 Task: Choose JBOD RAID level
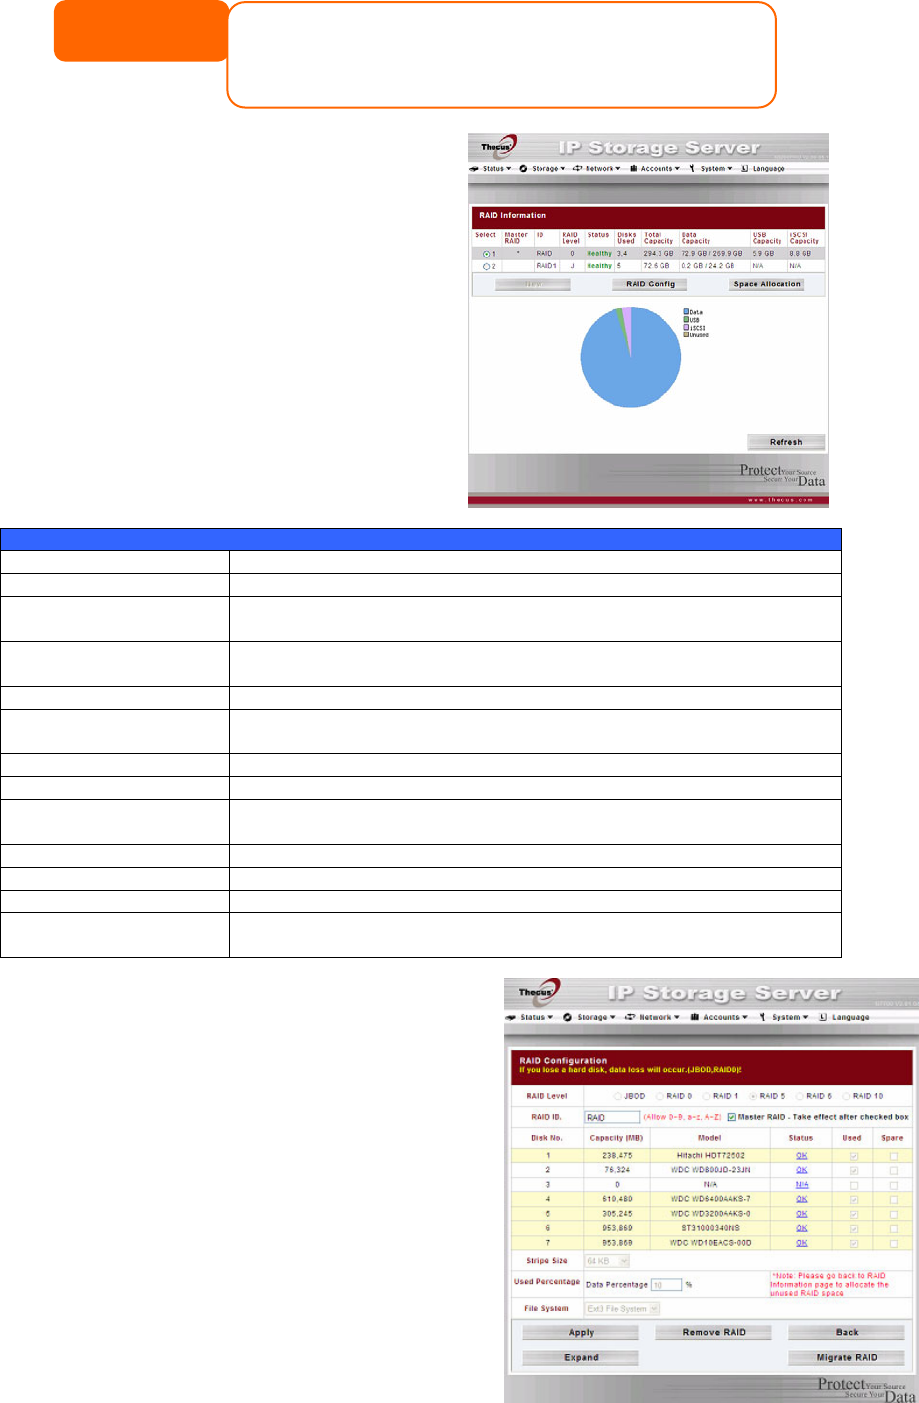coord(618,1096)
